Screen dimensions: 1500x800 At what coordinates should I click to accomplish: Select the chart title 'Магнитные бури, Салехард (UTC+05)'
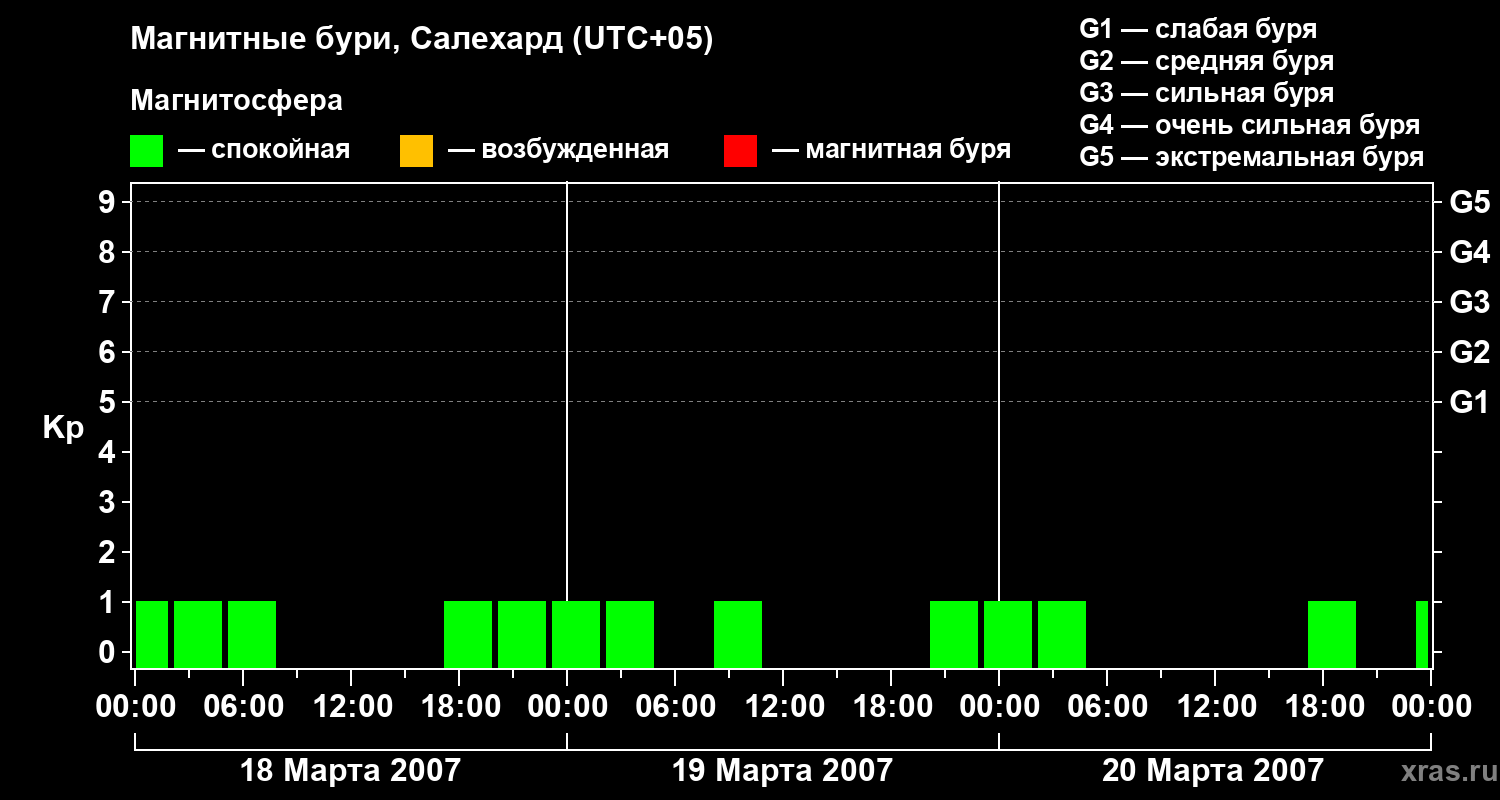(x=422, y=40)
